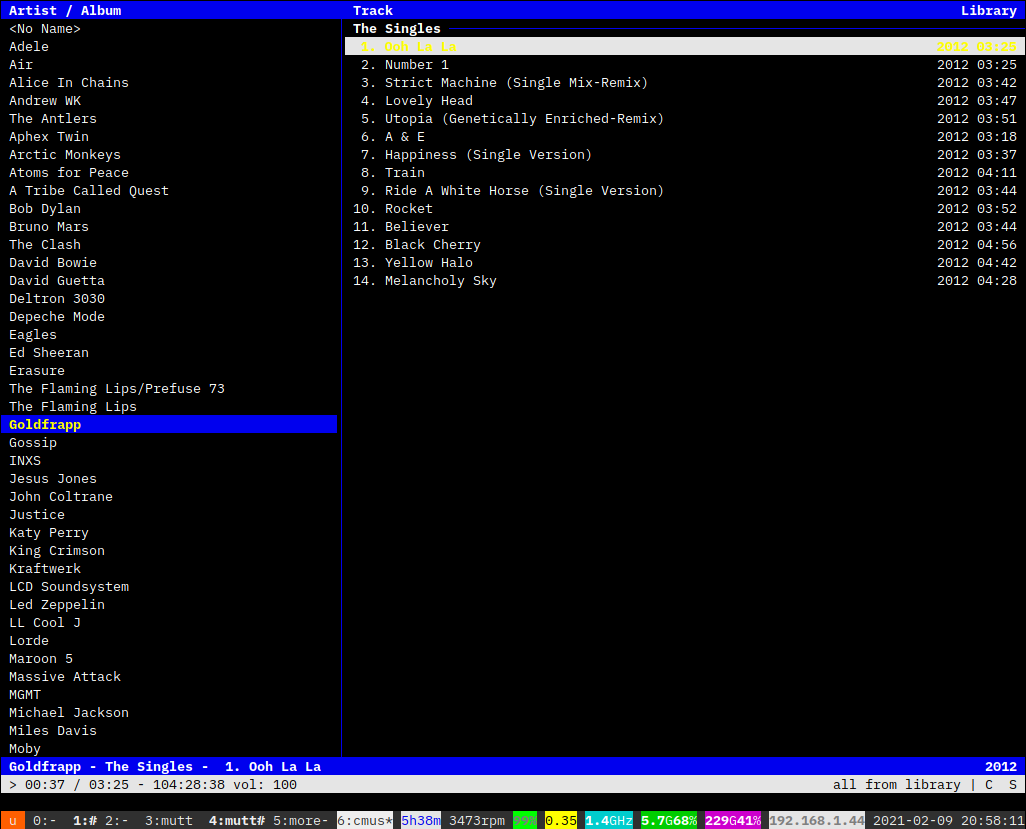Select INXS artist
The width and height of the screenshot is (1026, 829).
[169, 461]
